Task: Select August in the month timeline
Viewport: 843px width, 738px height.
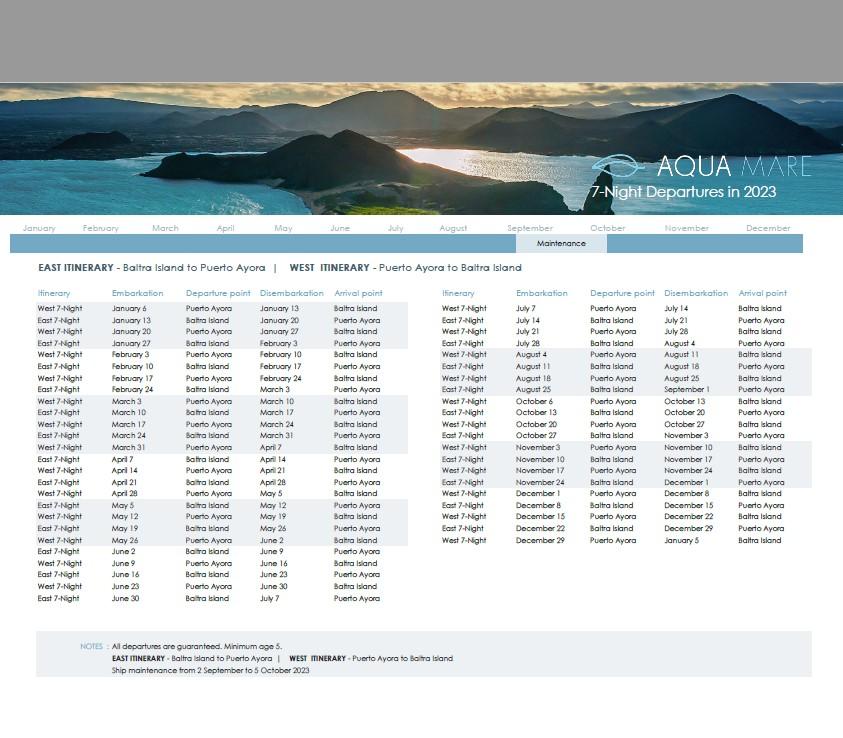Action: point(453,228)
